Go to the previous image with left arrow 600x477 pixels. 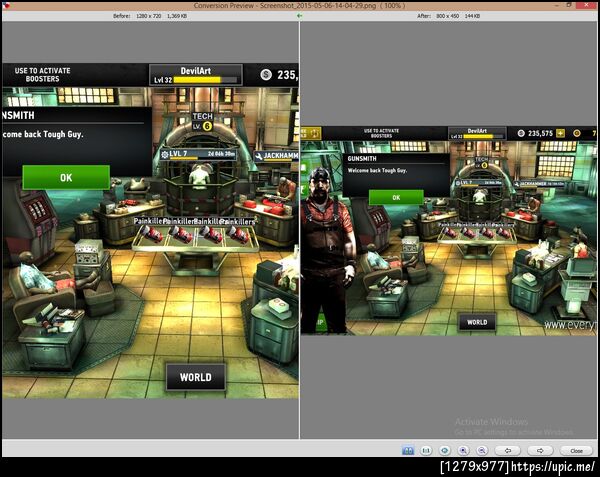coord(507,451)
